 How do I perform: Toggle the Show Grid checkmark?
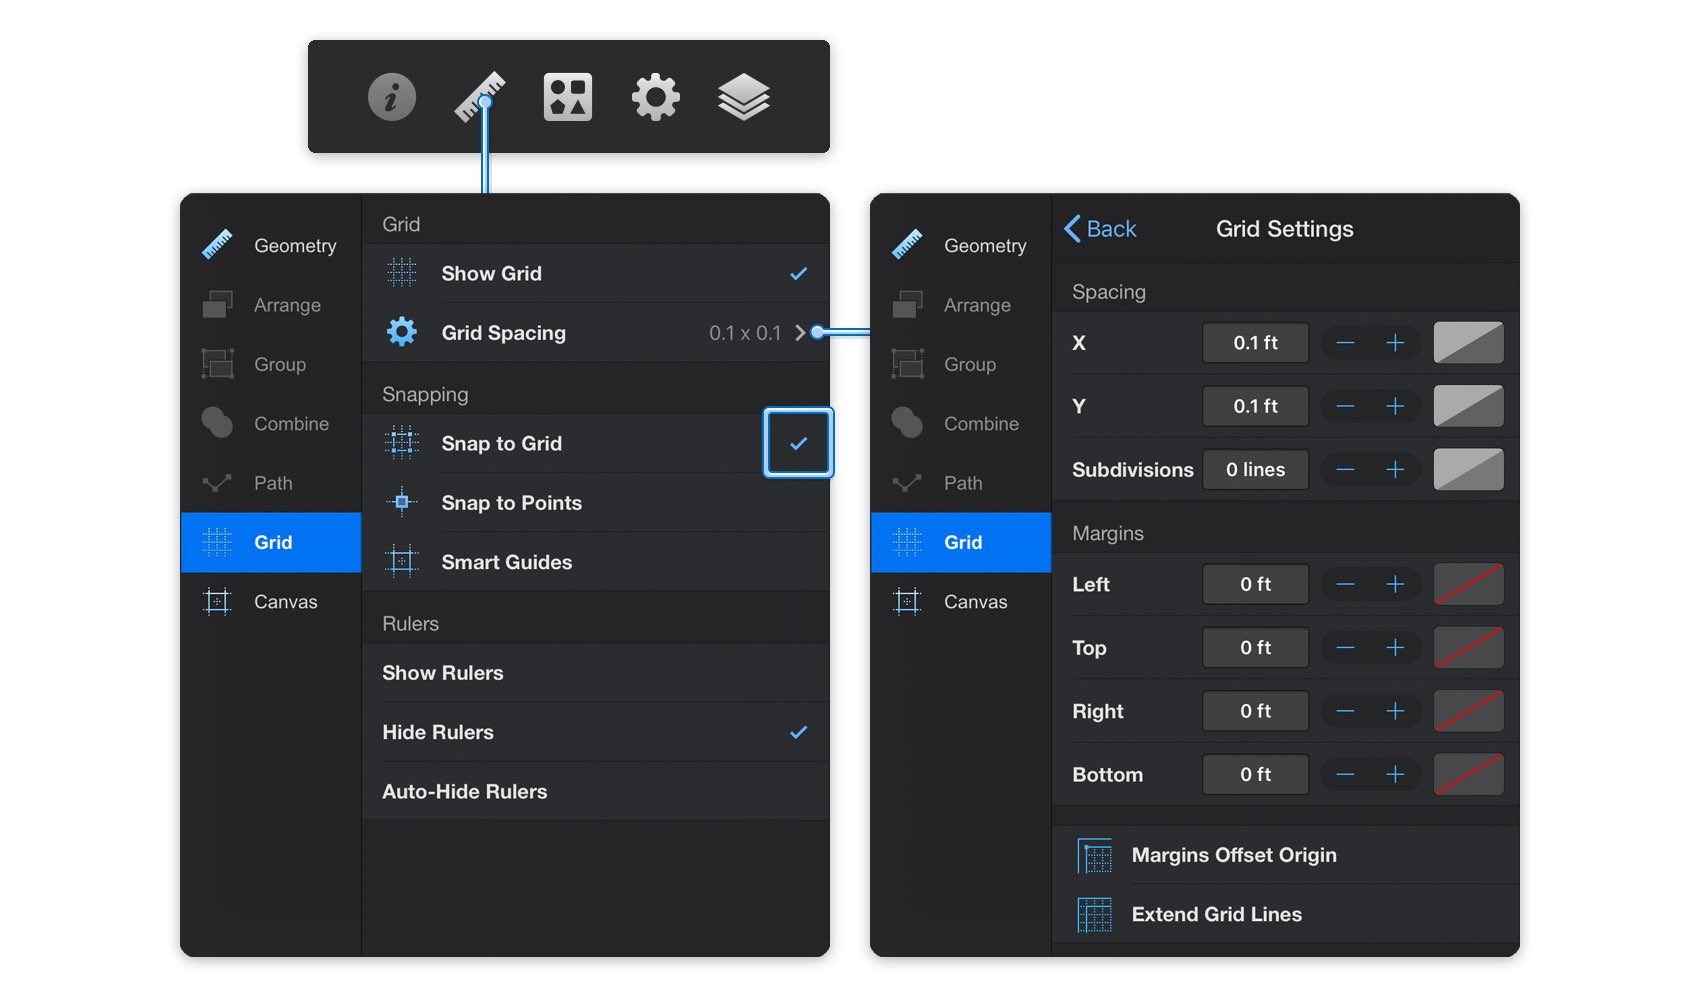coord(798,273)
